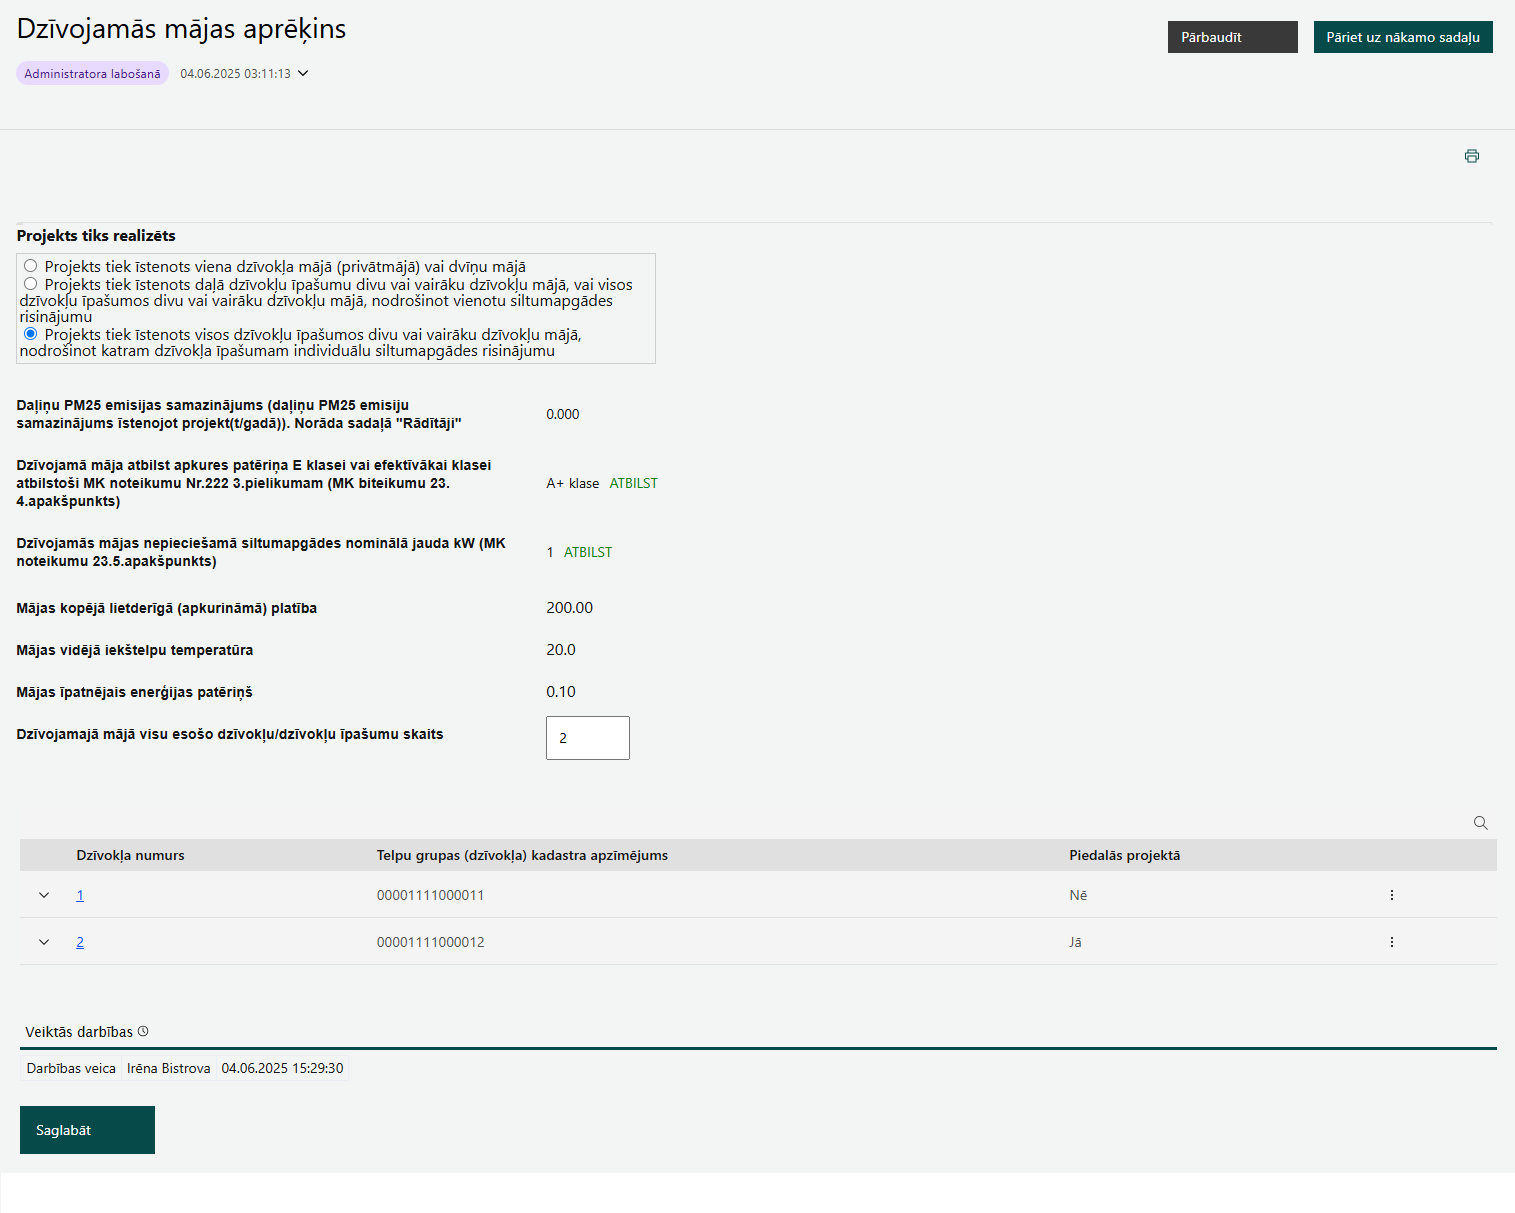Screen dimensions: 1515x1213
Task: Click the Saglabāt button
Action: click(87, 1130)
